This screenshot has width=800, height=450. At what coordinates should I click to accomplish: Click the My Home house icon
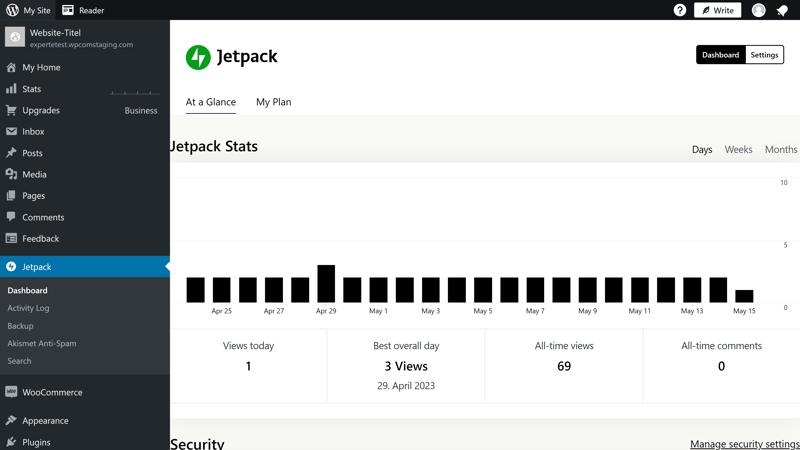click(x=11, y=67)
